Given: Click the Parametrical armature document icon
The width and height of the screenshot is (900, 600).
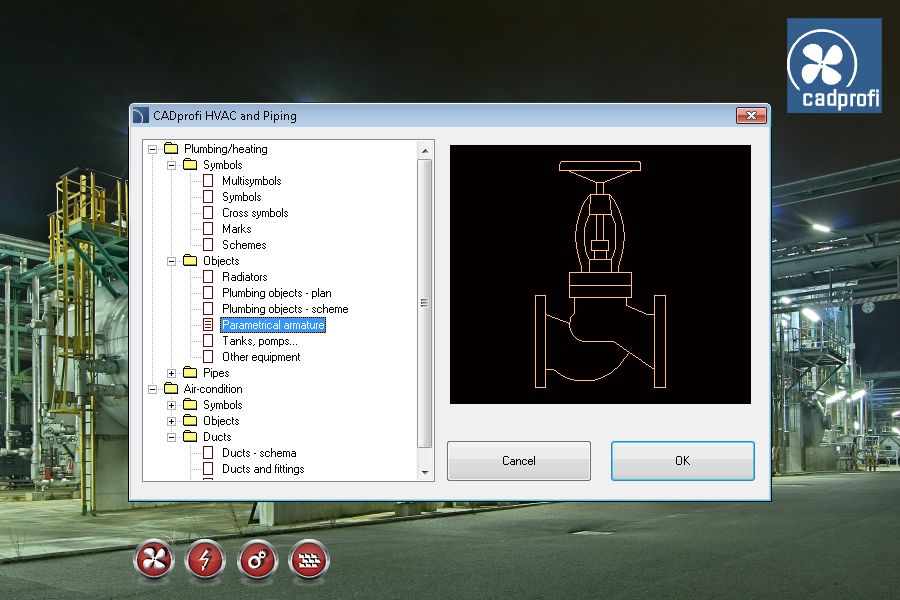Looking at the screenshot, I should (x=208, y=325).
